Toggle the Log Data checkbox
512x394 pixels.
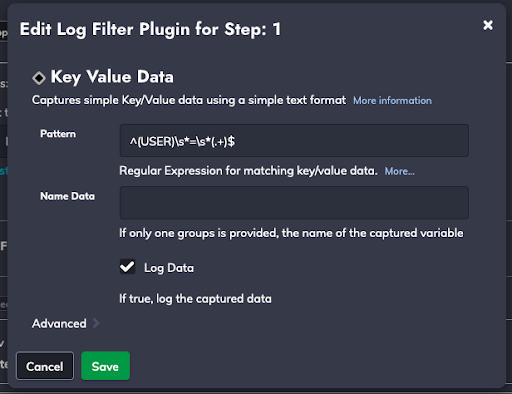(x=127, y=267)
